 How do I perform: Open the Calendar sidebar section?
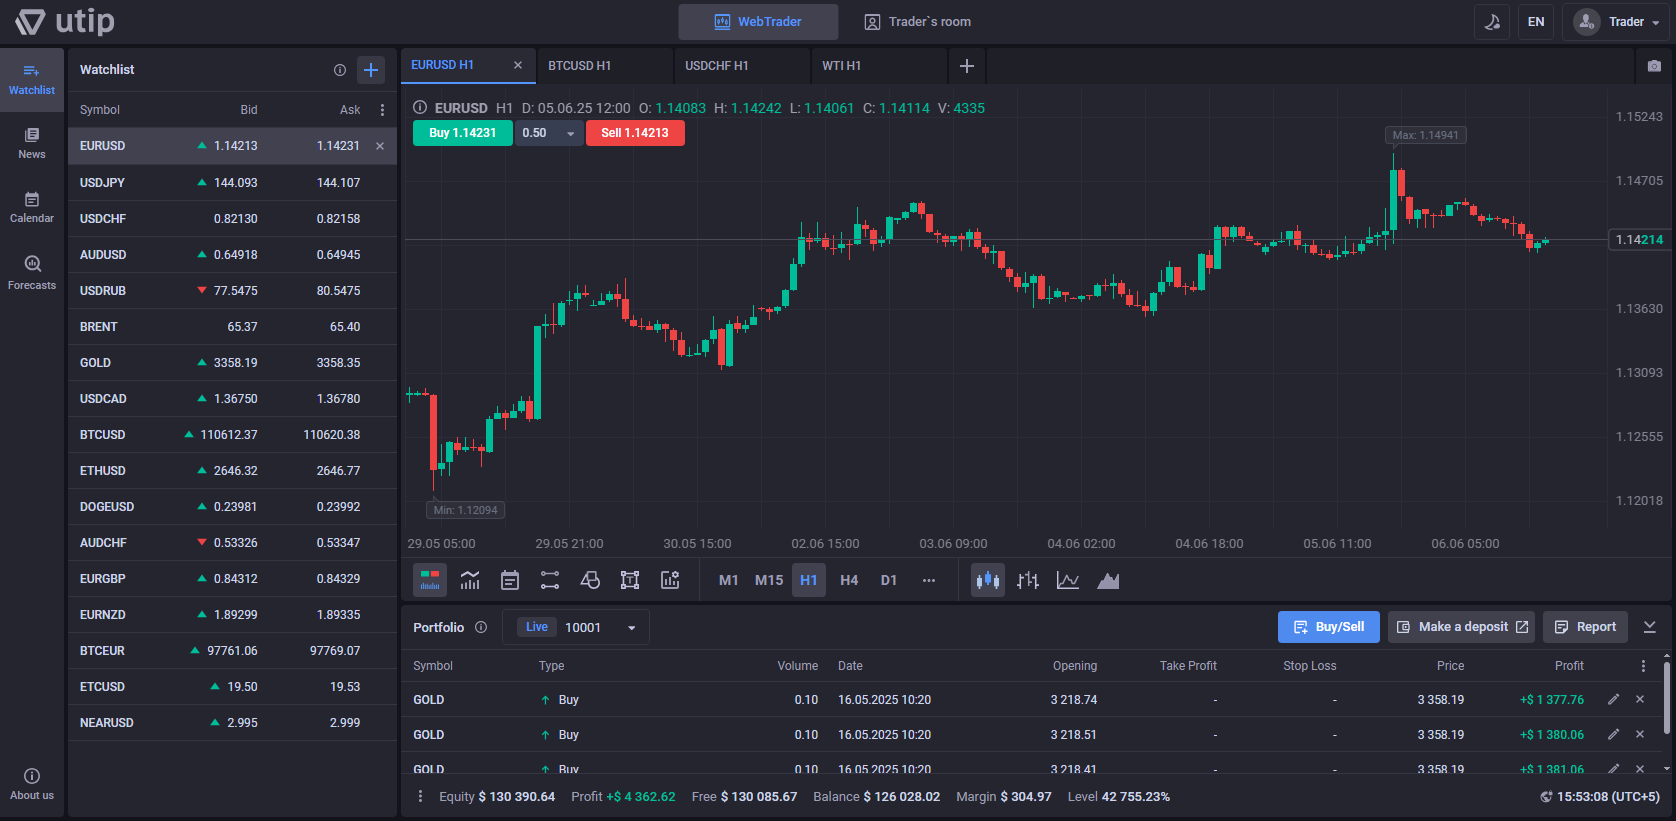[x=32, y=207]
